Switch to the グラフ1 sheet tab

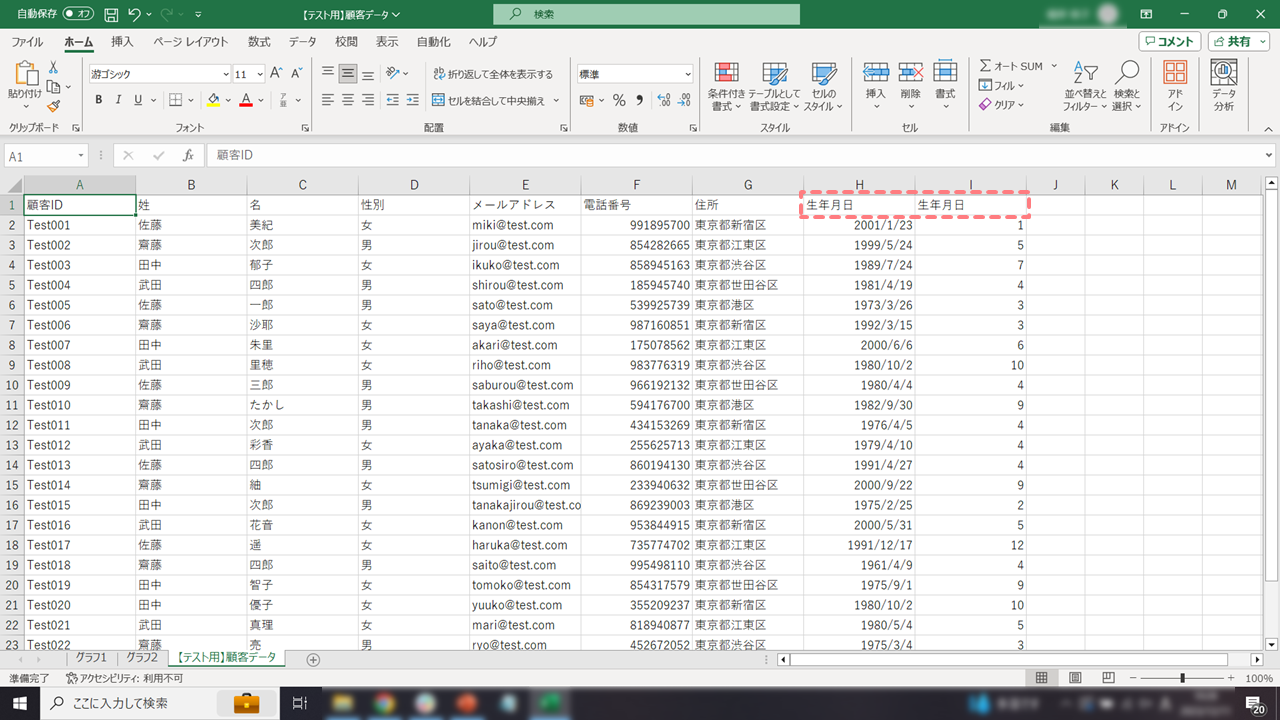click(x=91, y=658)
